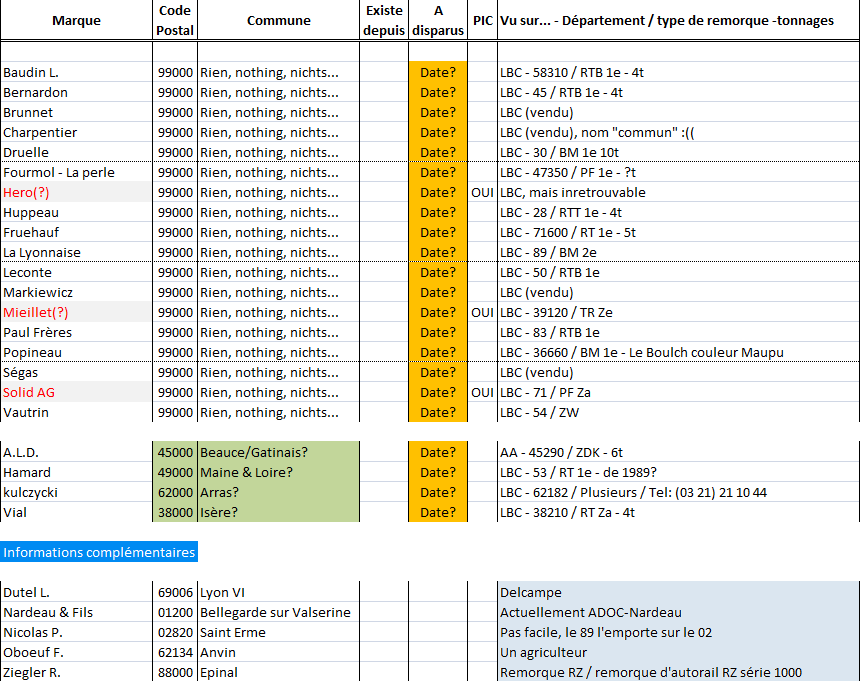Select the A disparus header cell
Image resolution: width=860 pixels, height=681 pixels.
(x=438, y=20)
